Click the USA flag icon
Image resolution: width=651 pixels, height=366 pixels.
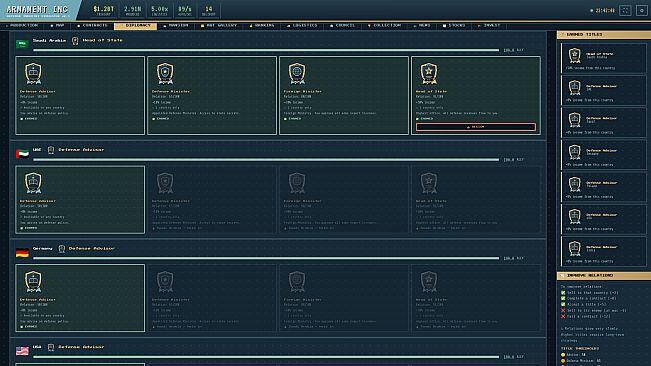pyautogui.click(x=22, y=351)
